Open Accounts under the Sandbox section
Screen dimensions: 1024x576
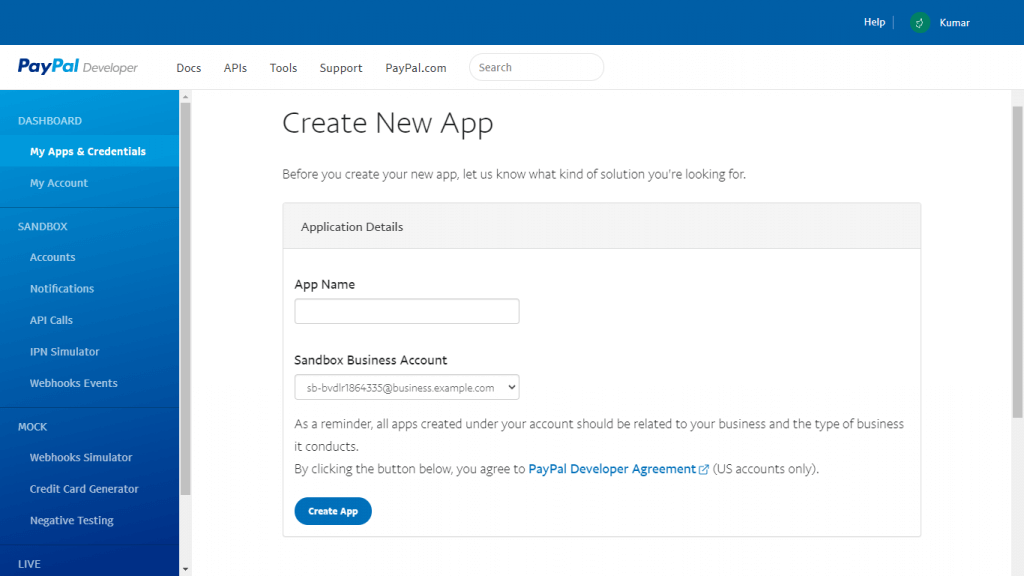pyautogui.click(x=51, y=257)
